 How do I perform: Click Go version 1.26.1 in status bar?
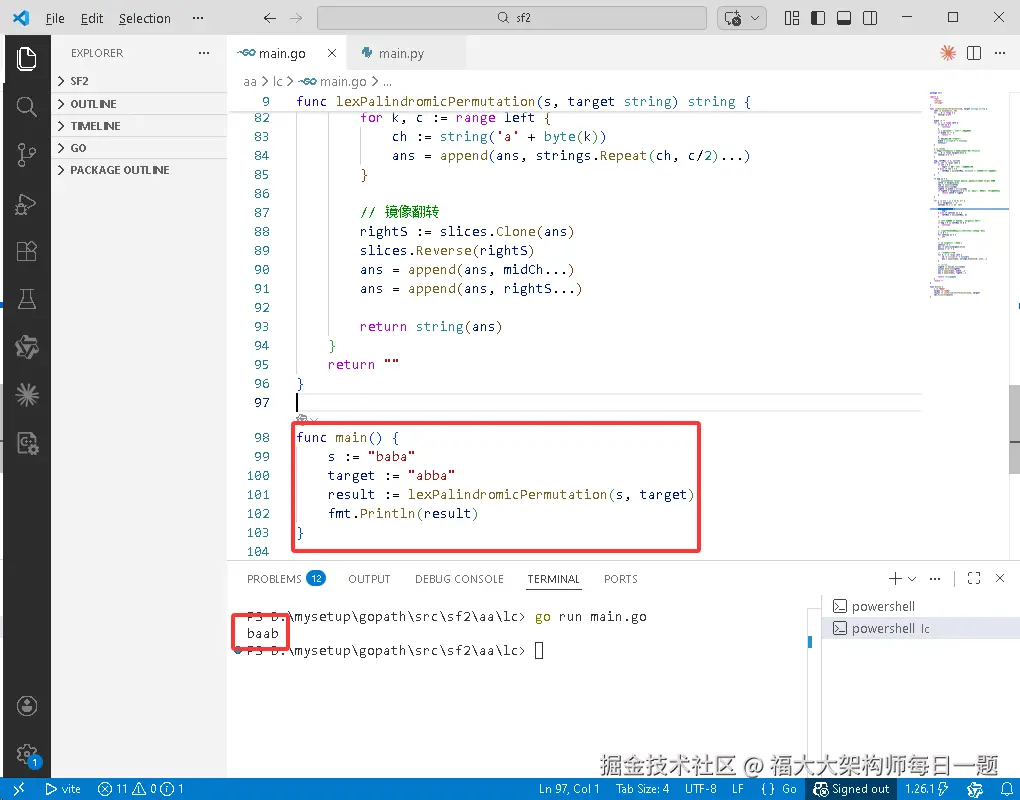click(927, 789)
